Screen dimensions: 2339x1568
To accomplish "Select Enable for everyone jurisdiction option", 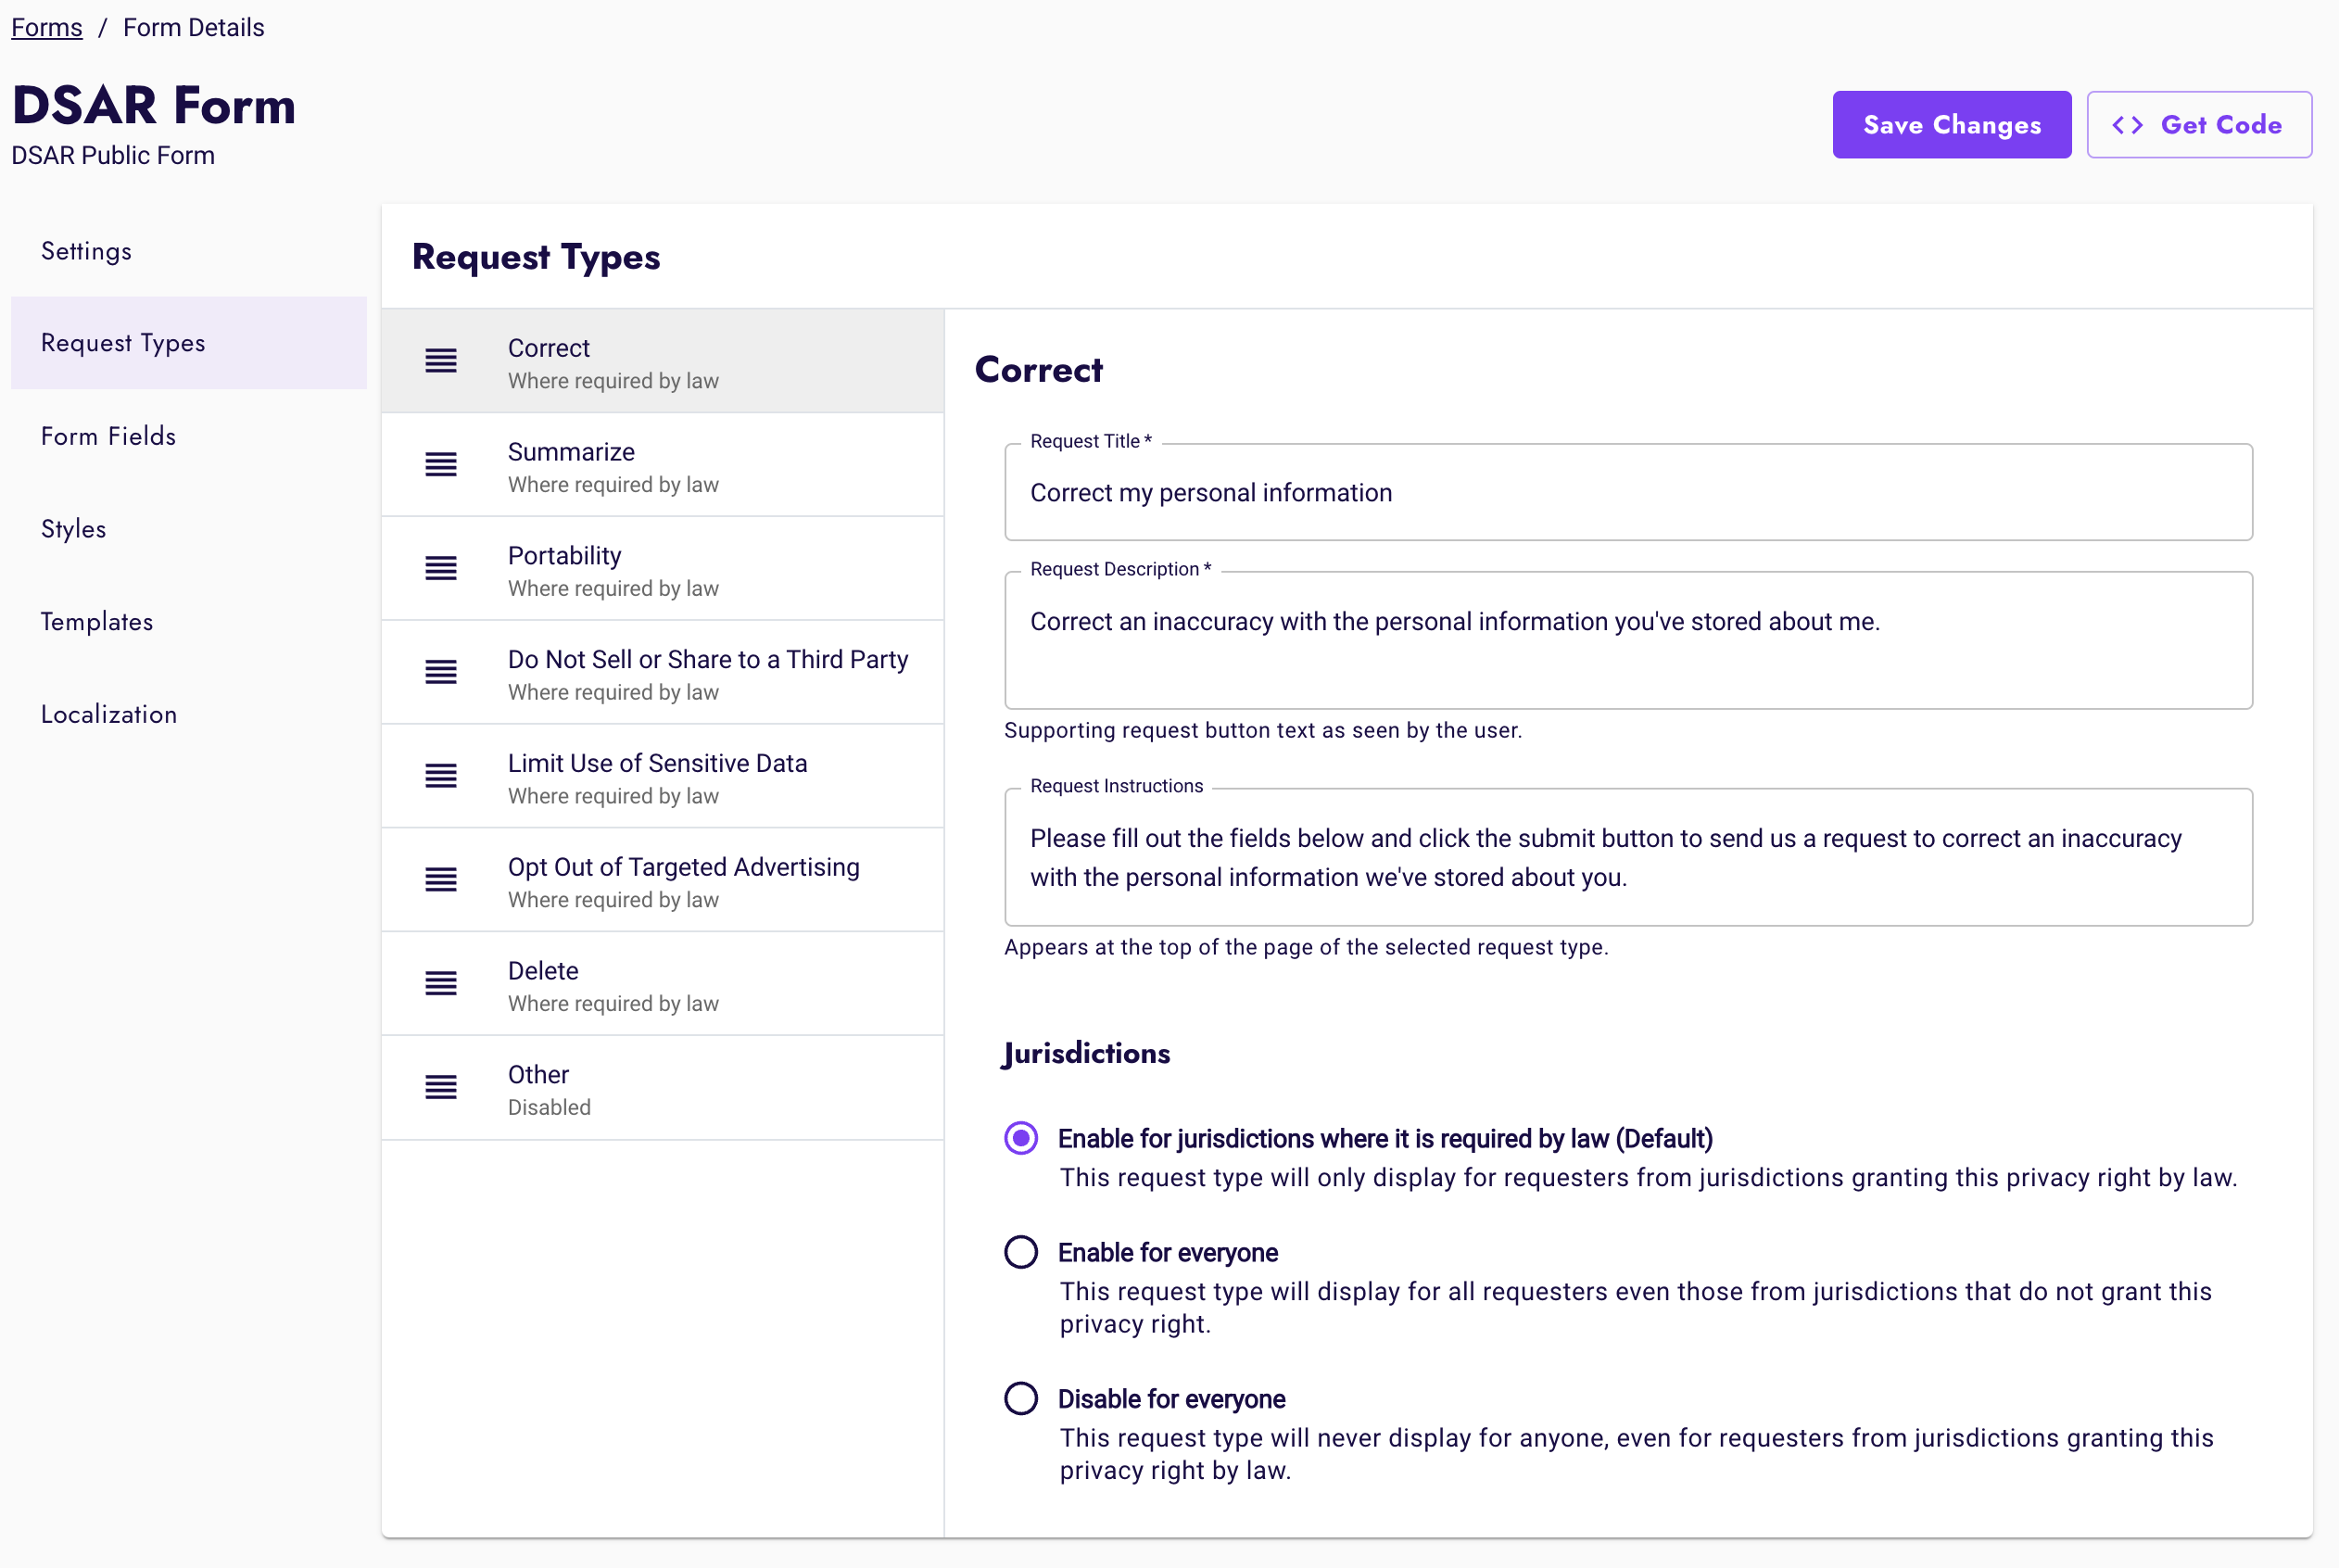I will (x=1020, y=1251).
